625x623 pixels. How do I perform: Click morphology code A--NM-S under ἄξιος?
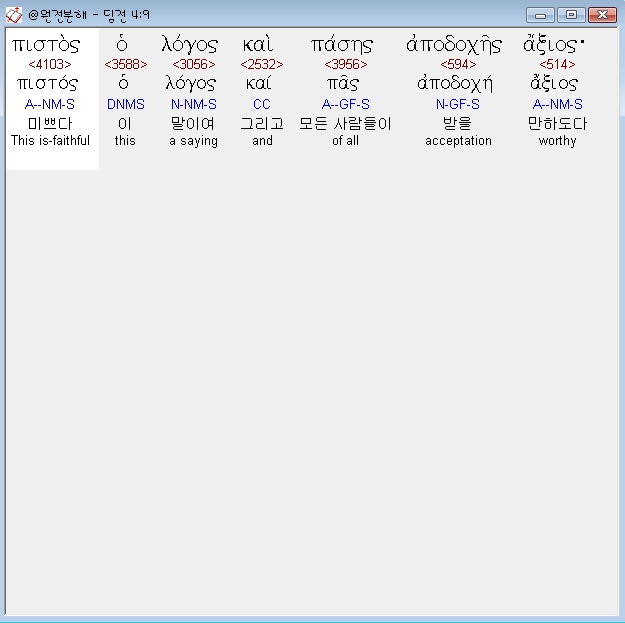[x=558, y=104]
